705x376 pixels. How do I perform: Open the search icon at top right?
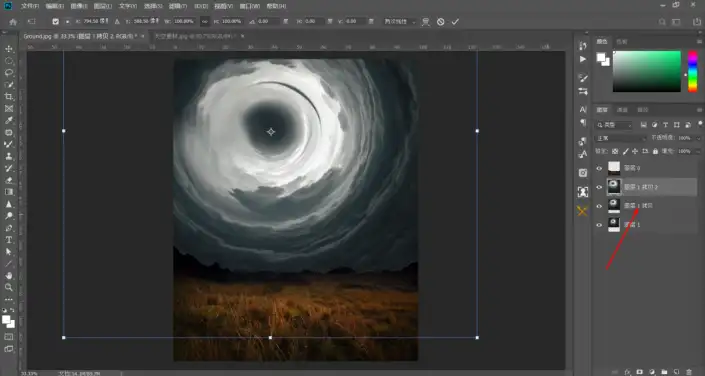(x=662, y=22)
